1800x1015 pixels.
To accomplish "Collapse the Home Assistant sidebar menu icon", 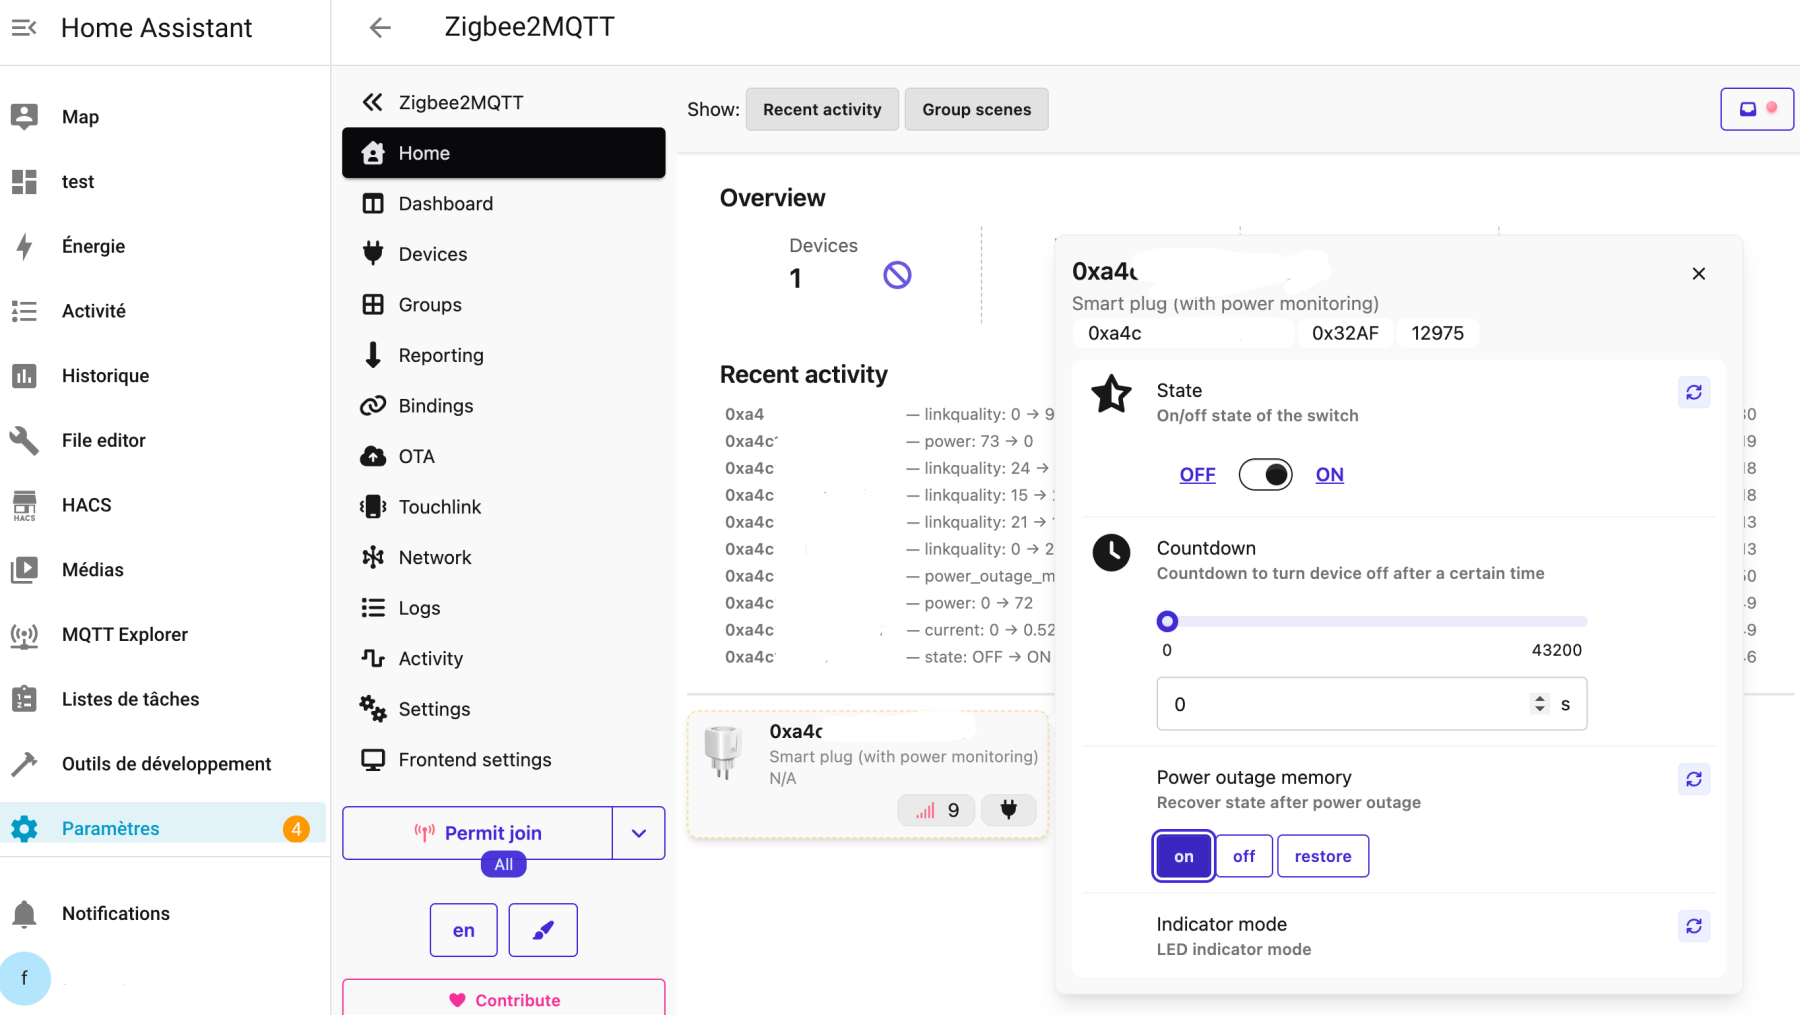I will (24, 28).
